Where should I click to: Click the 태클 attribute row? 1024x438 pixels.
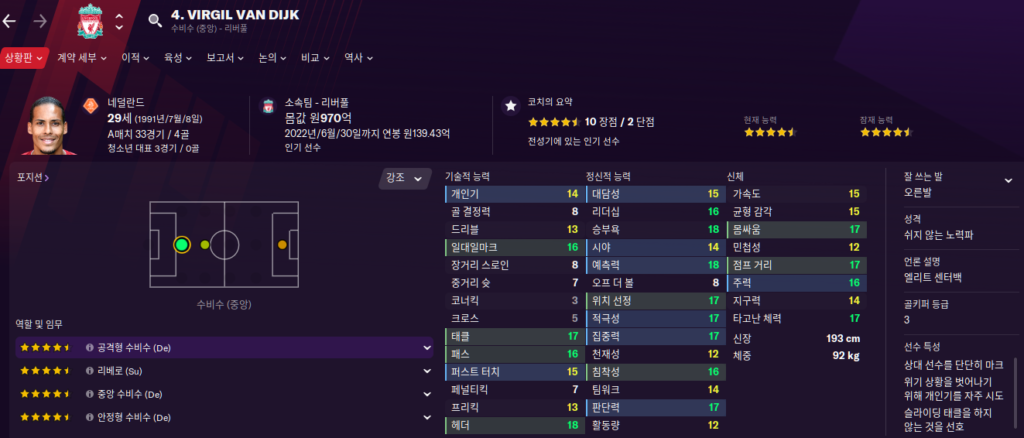coord(513,337)
